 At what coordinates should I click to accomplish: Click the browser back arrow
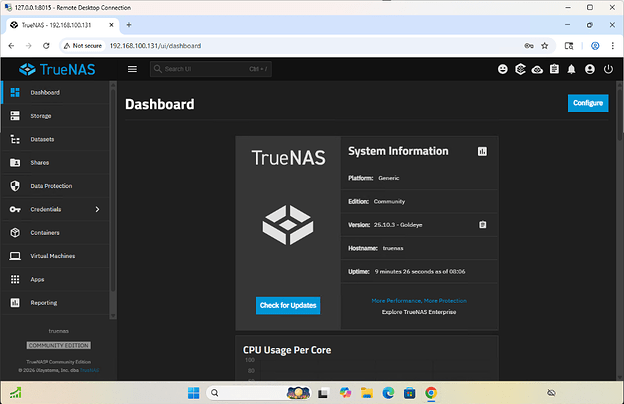pyautogui.click(x=11, y=46)
